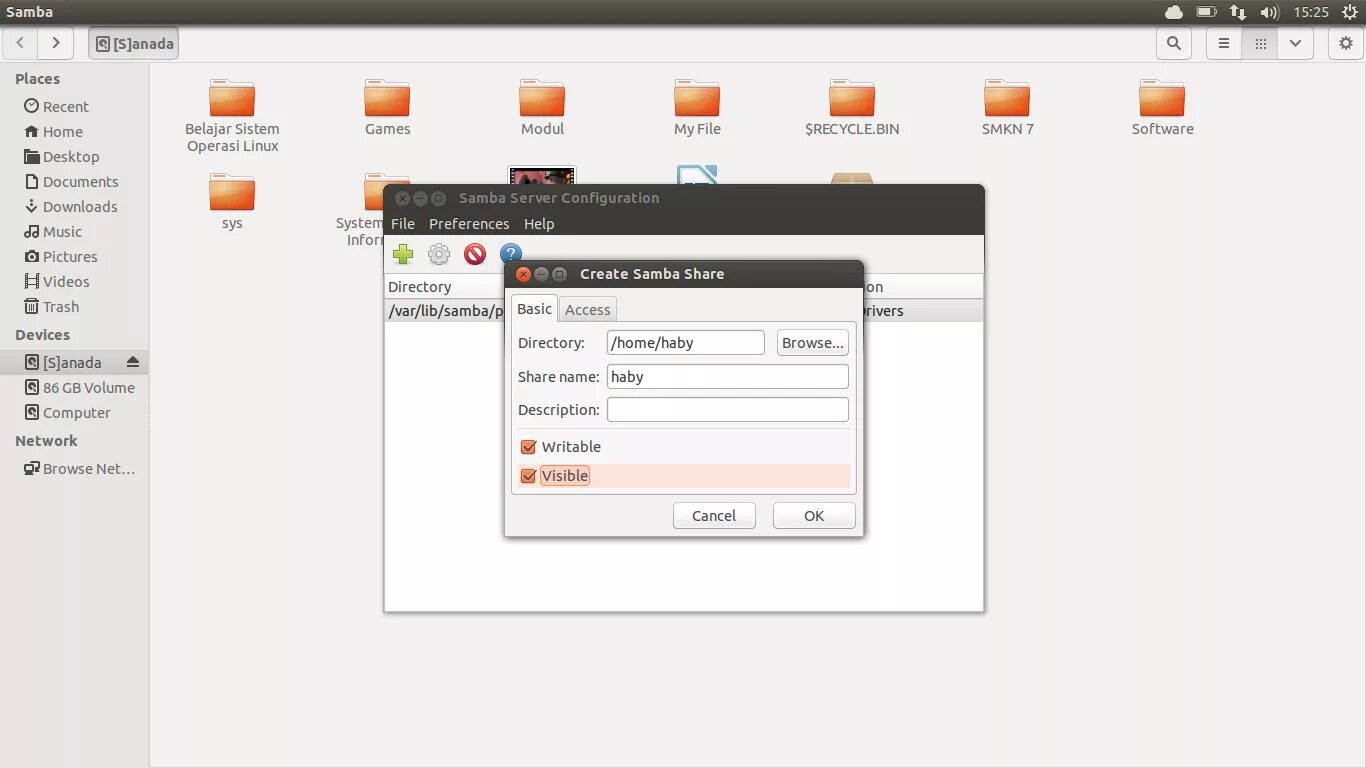Click the Share name field

tap(728, 377)
